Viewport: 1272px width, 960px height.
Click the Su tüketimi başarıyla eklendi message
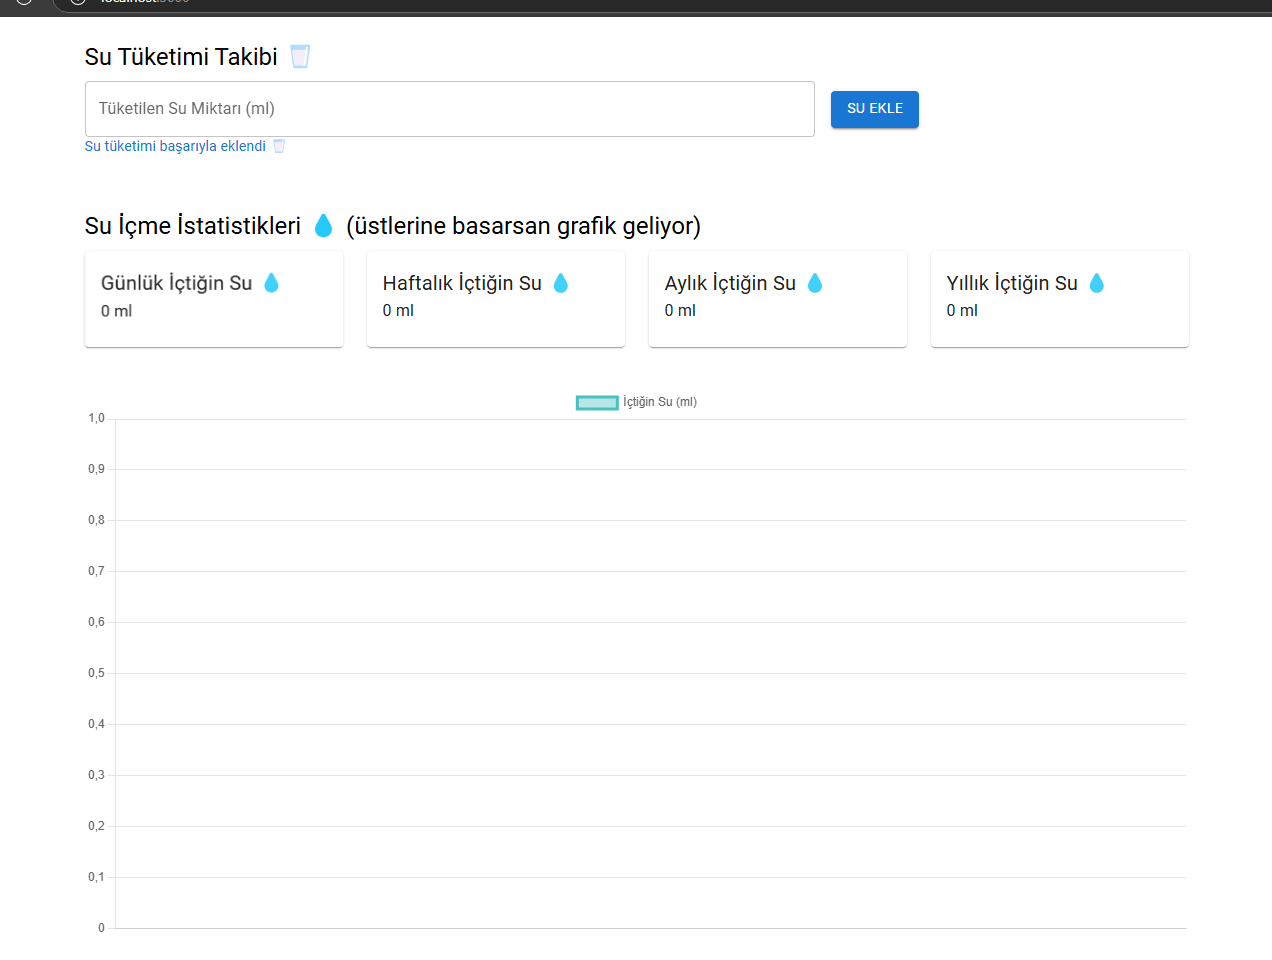tap(175, 146)
